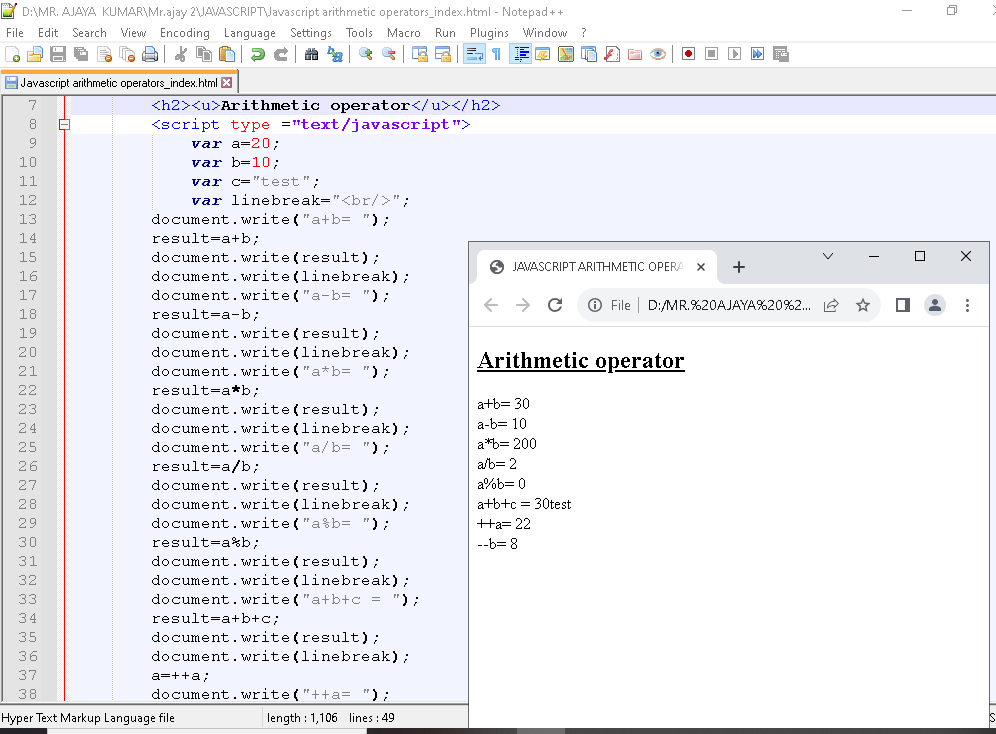The image size is (996, 734).
Task: Click the Monitoring eye icon
Action: (x=658, y=54)
